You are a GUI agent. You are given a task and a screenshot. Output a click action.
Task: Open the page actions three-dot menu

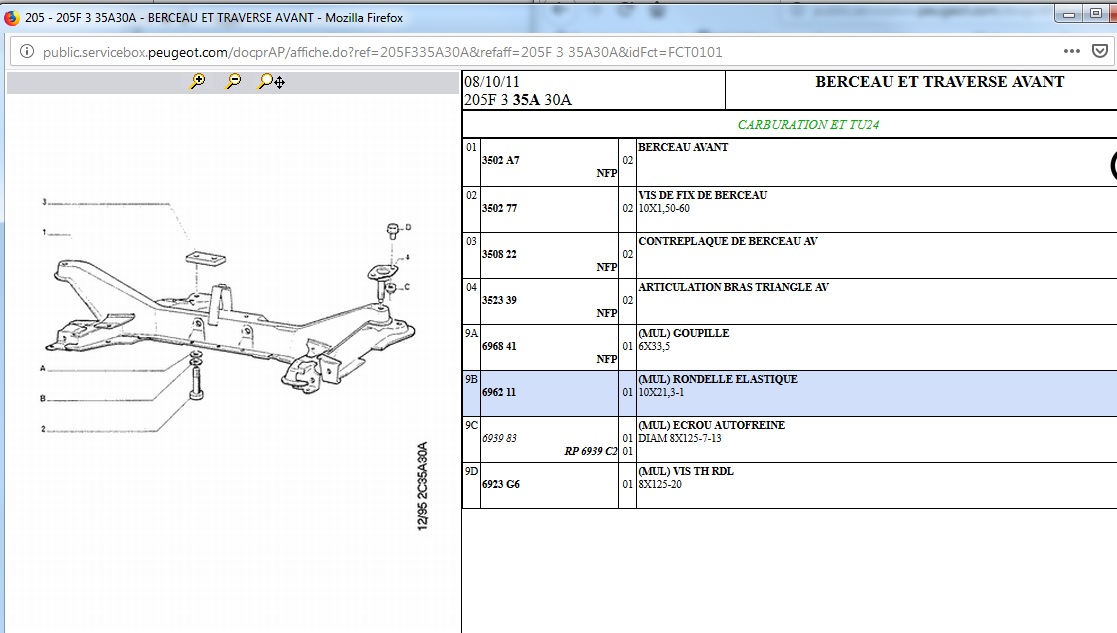[1071, 51]
